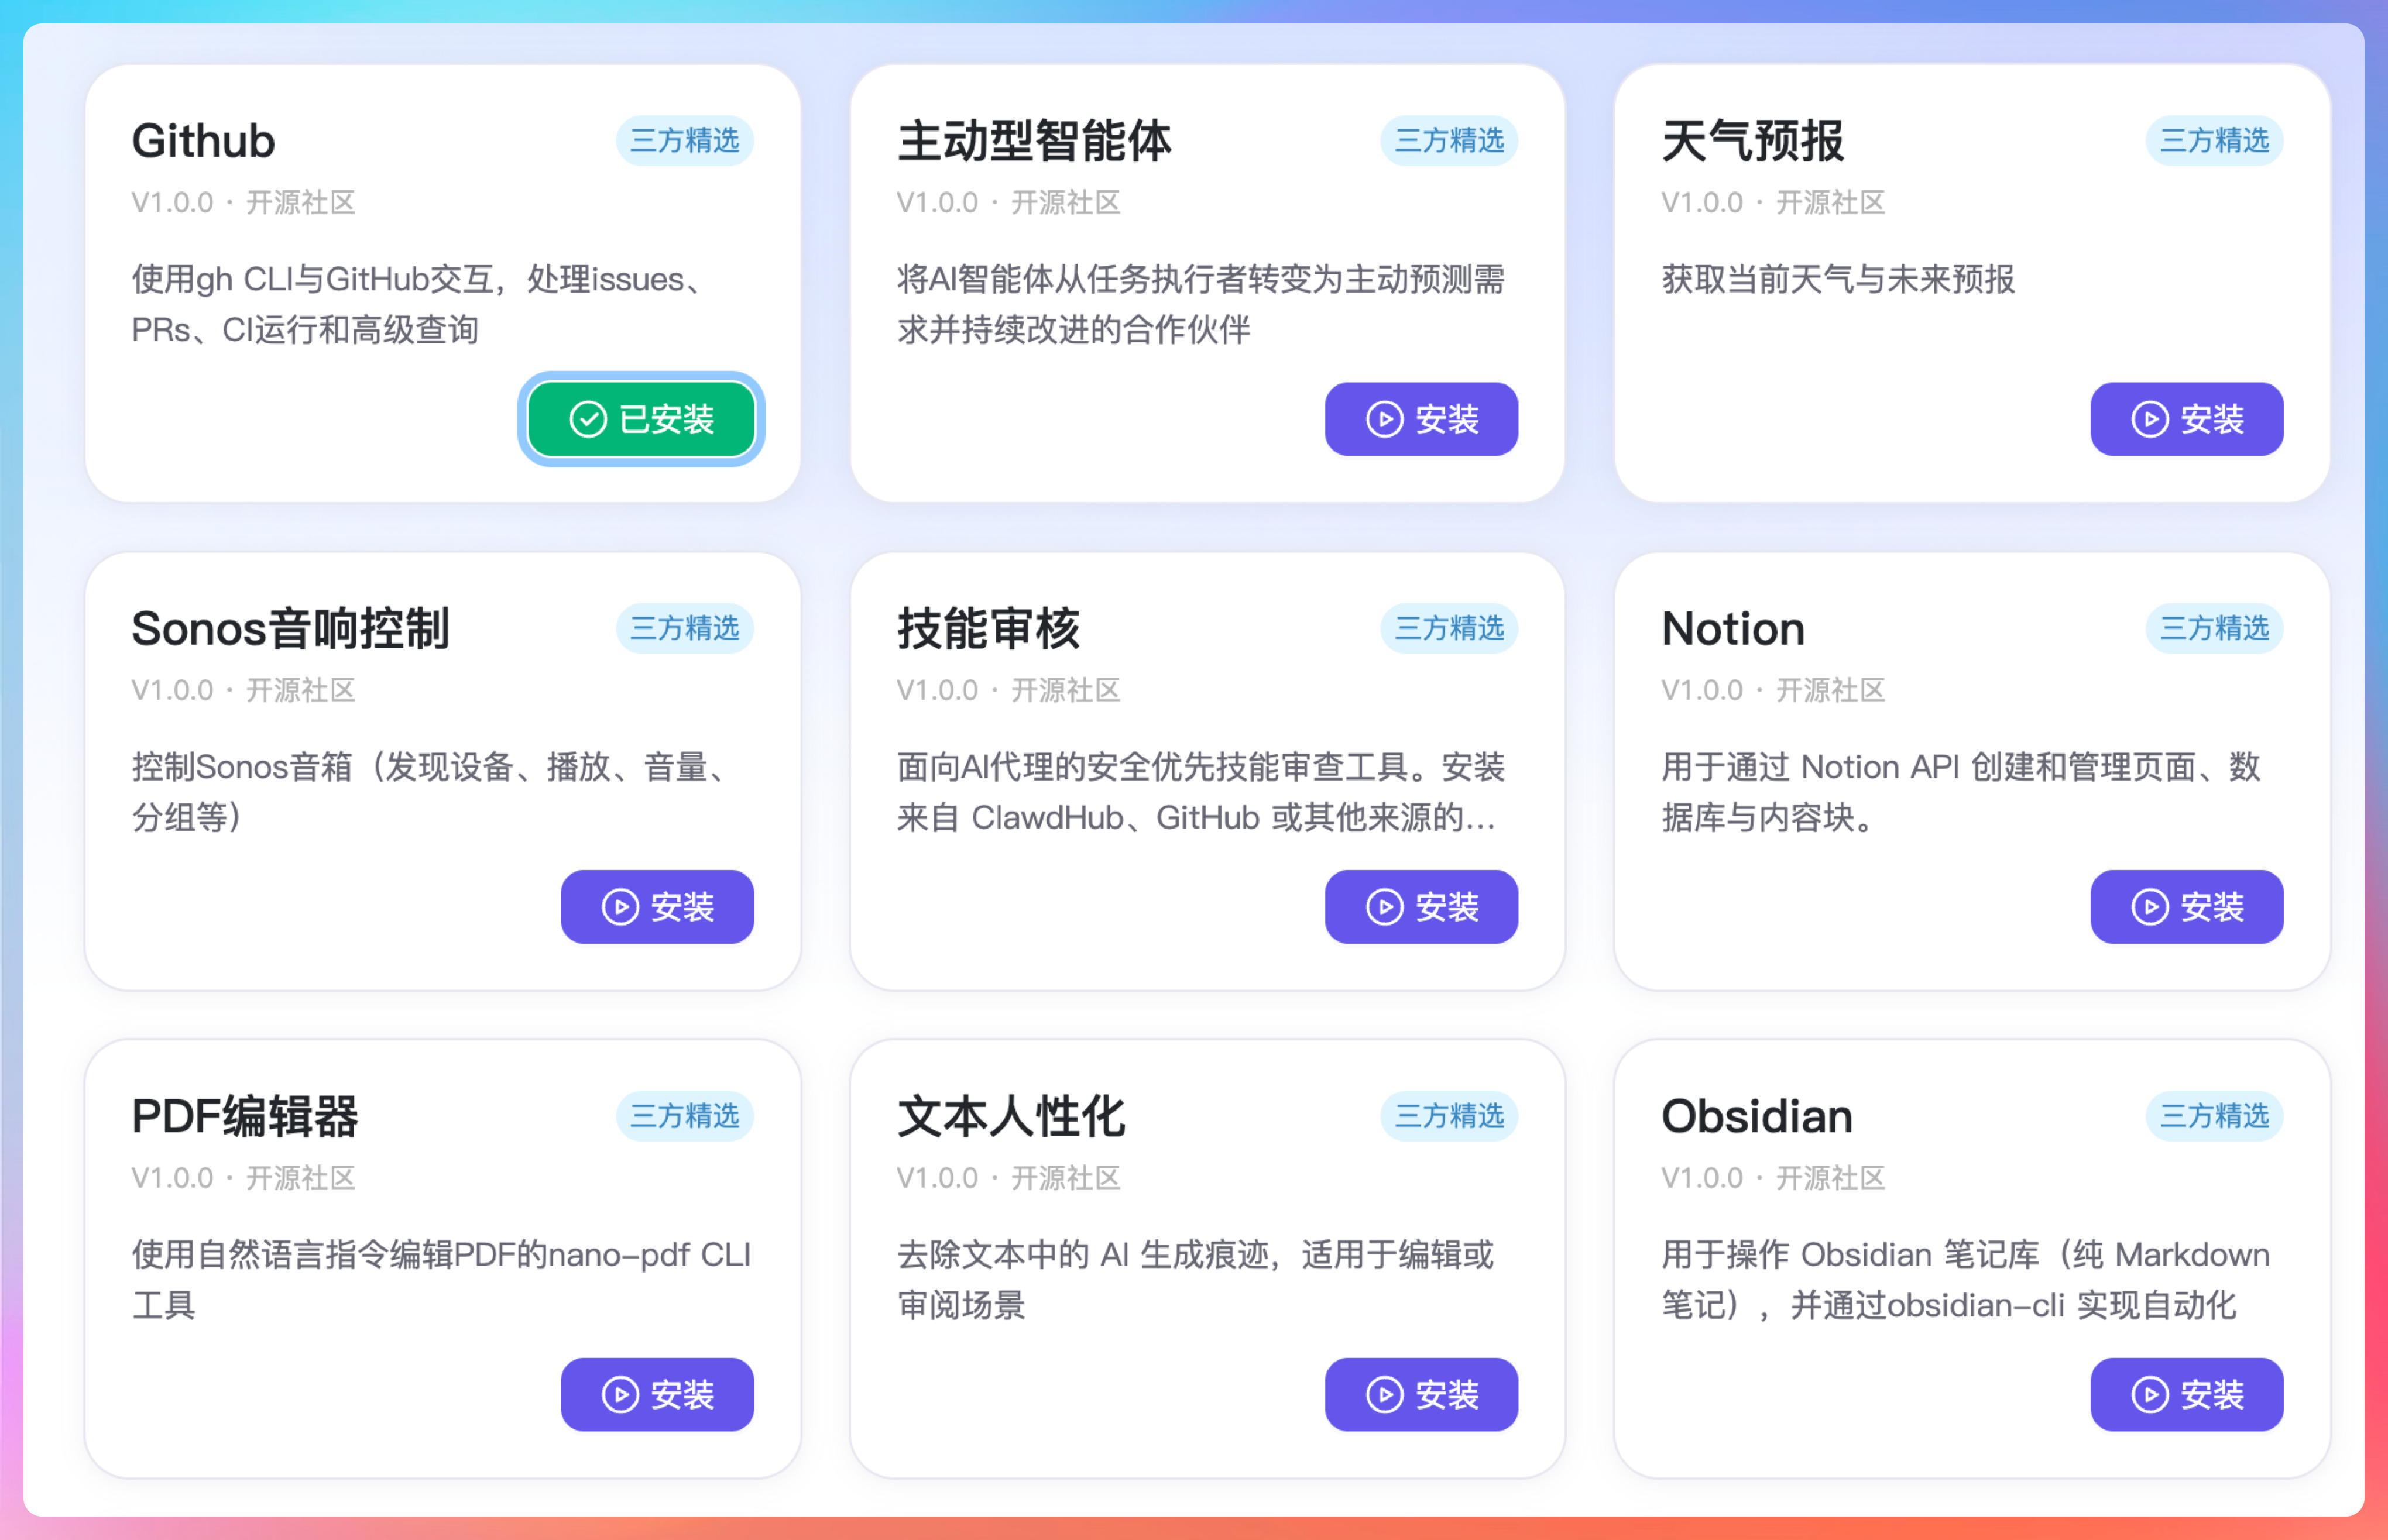Install the 文本人性化 skill
The width and height of the screenshot is (2388, 1540).
(1420, 1394)
